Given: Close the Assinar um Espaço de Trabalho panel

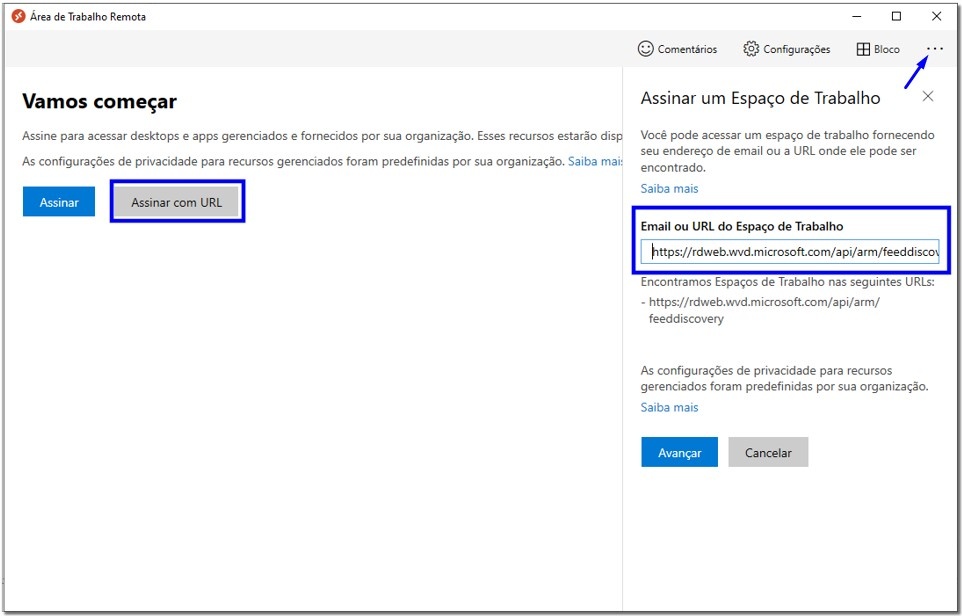Looking at the screenshot, I should [x=928, y=97].
